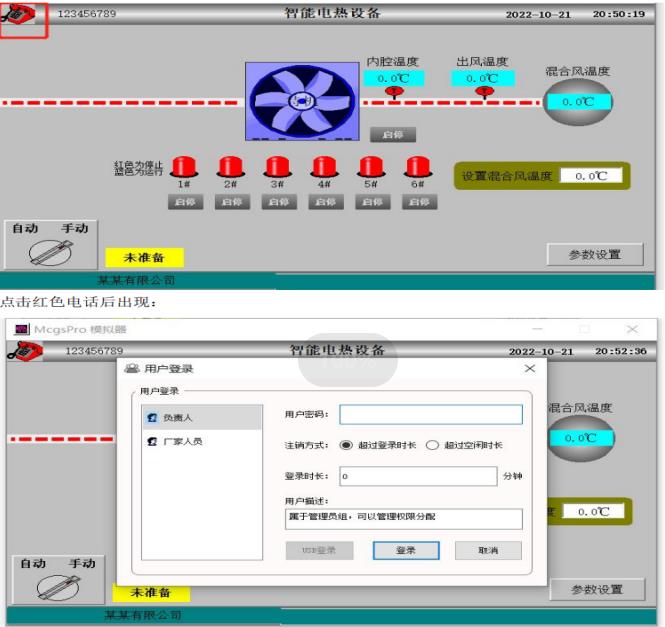Minimize the McgsPro 模拟器 window
Image resolution: width=665 pixels, height=627 pixels.
[x=537, y=329]
